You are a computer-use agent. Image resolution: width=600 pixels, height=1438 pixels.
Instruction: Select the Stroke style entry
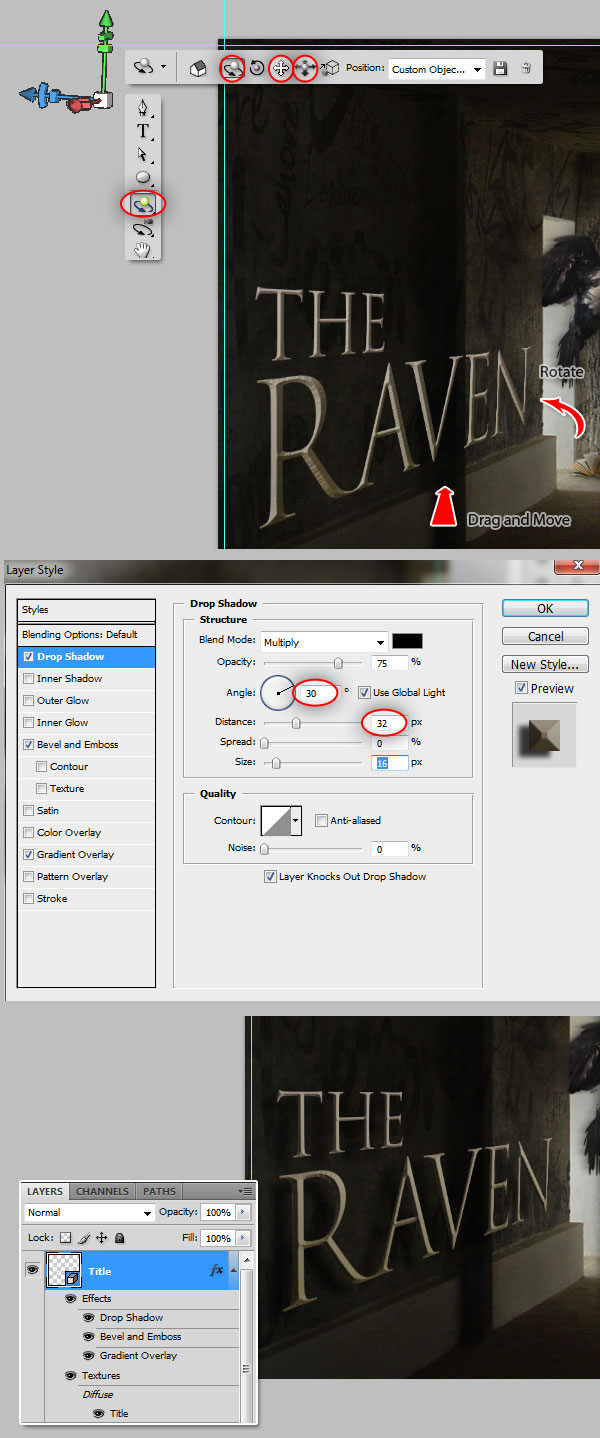pyautogui.click(x=87, y=899)
